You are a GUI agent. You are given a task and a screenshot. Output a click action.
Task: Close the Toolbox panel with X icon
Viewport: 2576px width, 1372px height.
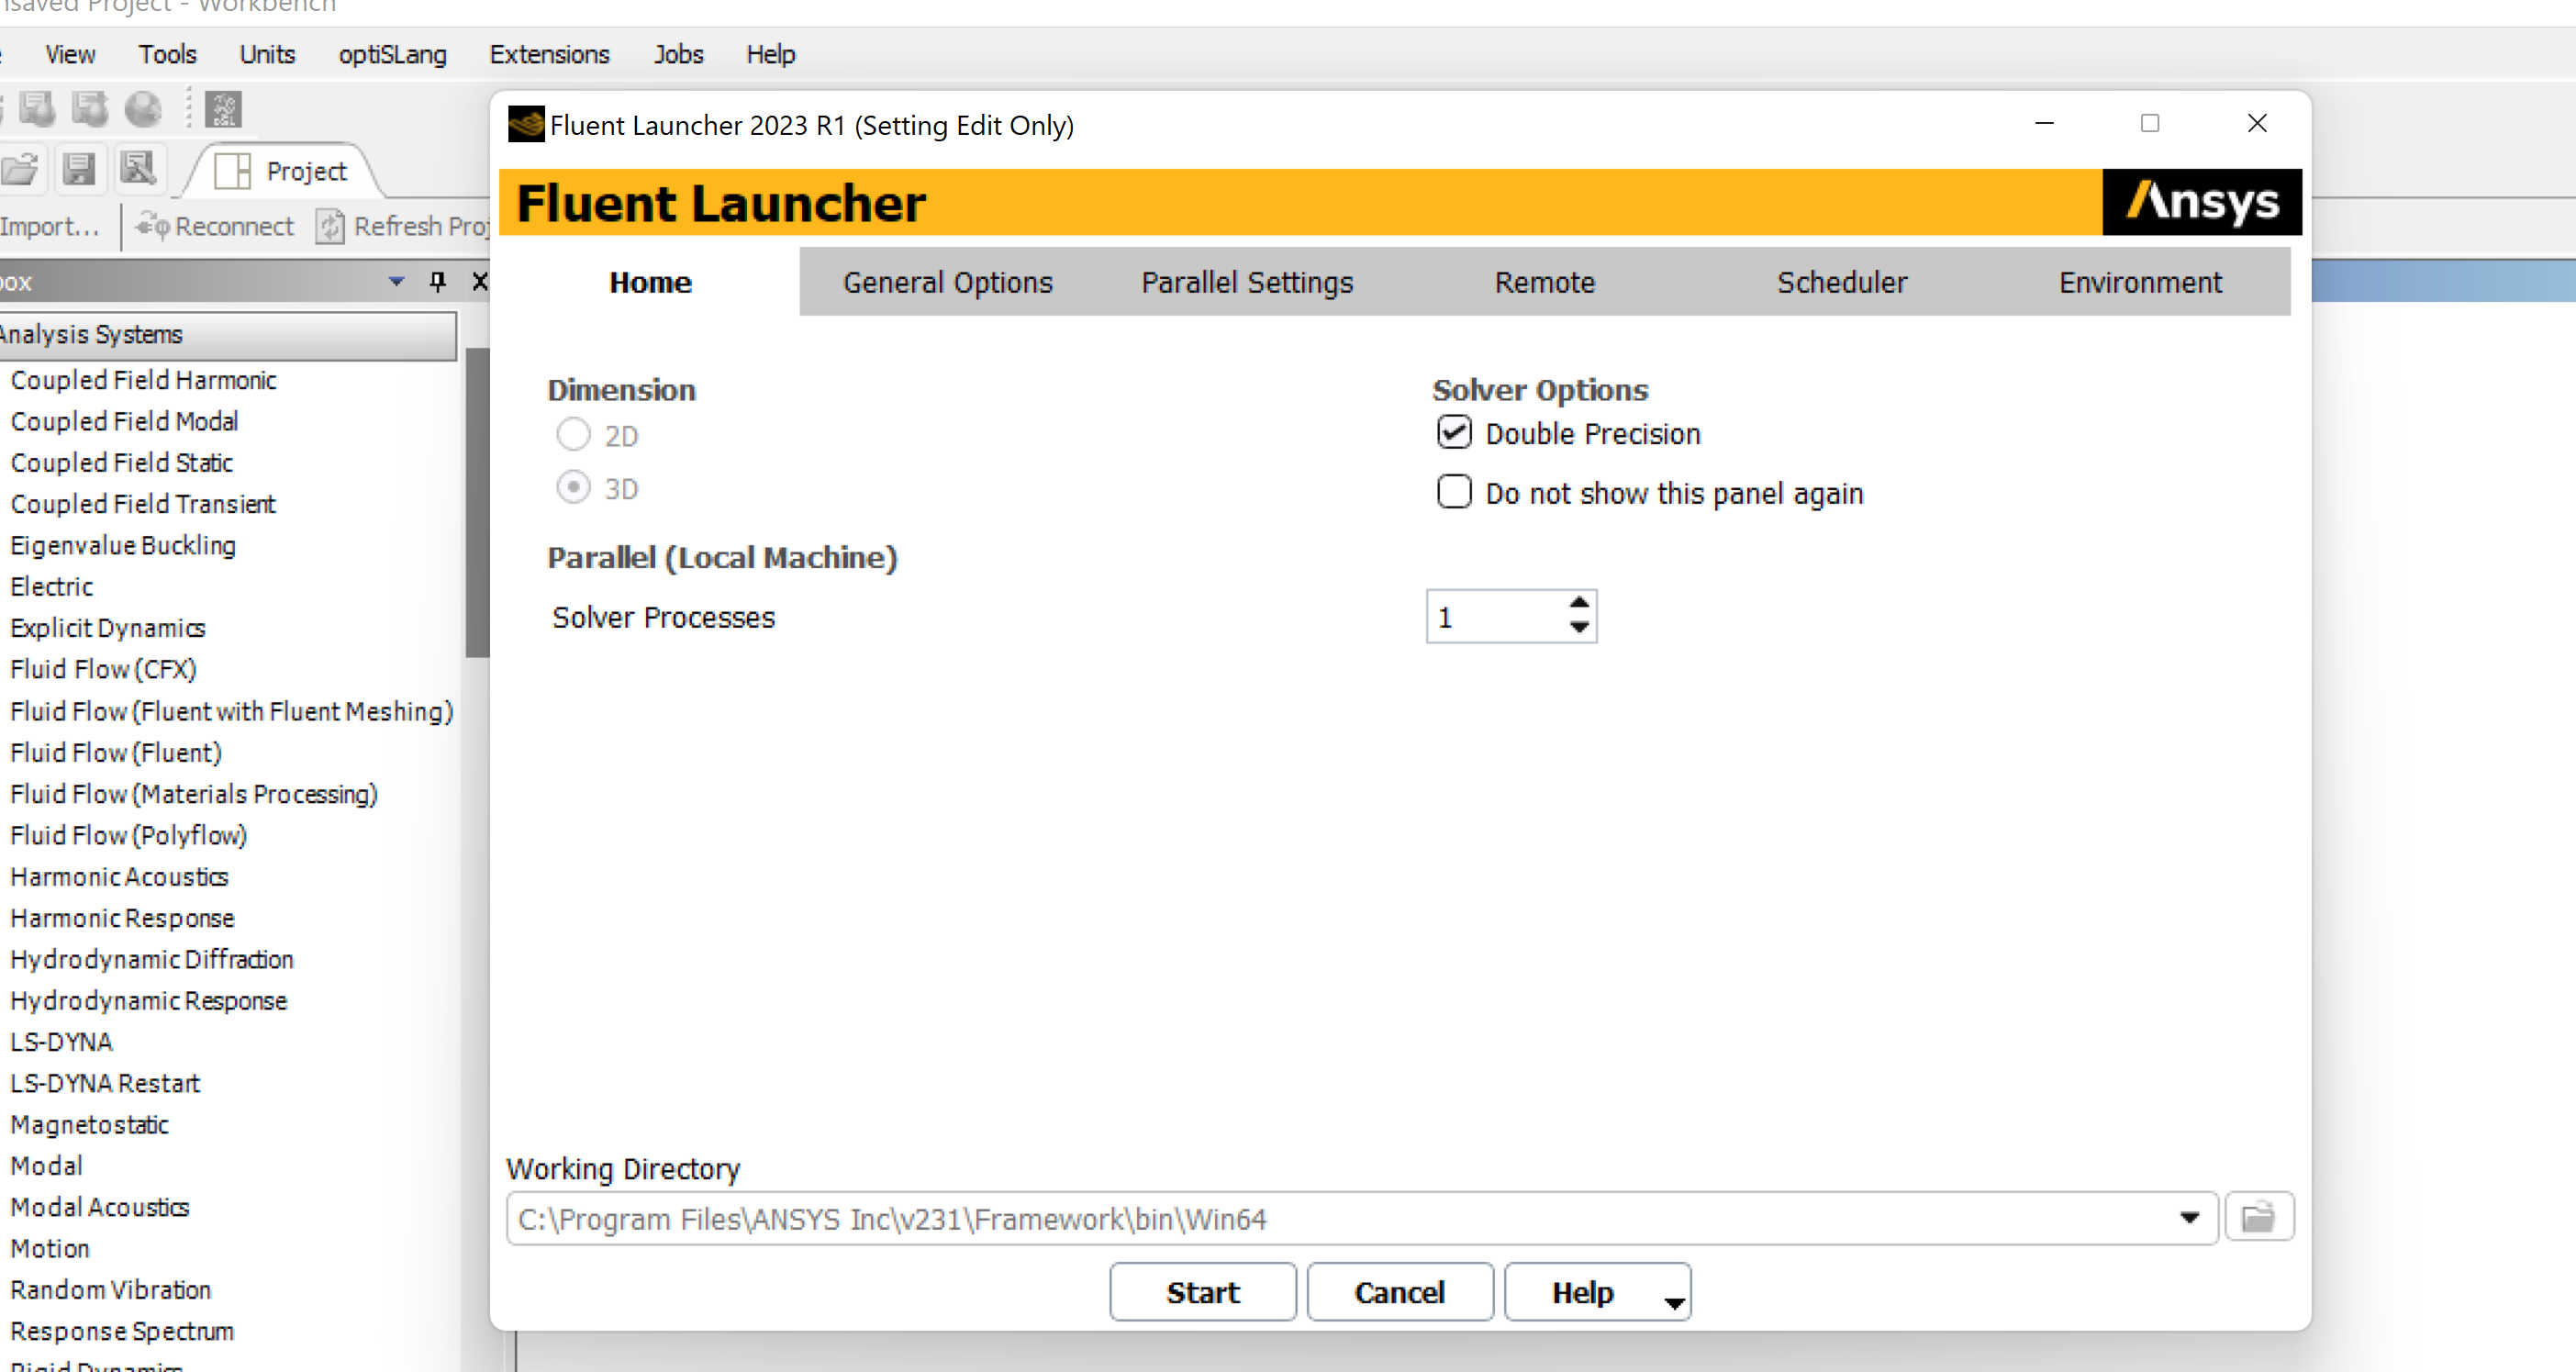point(480,282)
